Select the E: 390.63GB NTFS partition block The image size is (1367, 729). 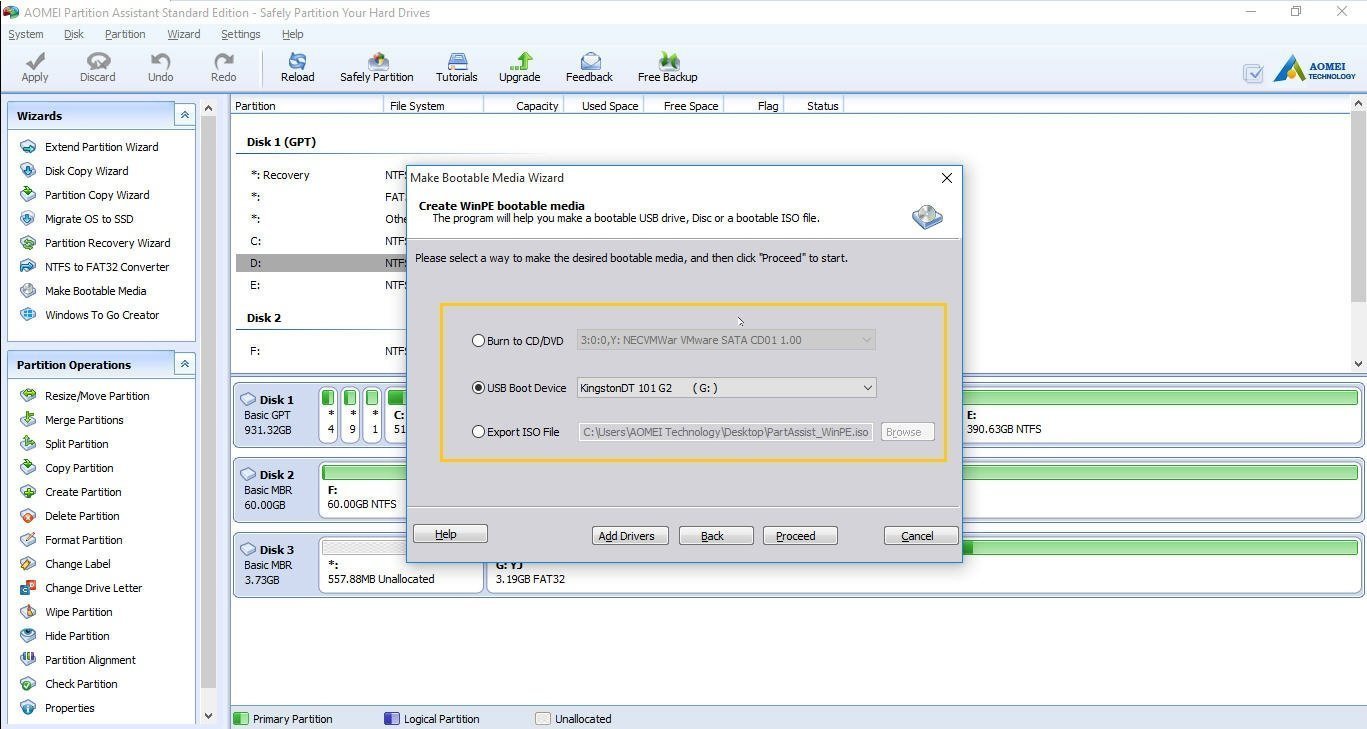pyautogui.click(x=1160, y=415)
